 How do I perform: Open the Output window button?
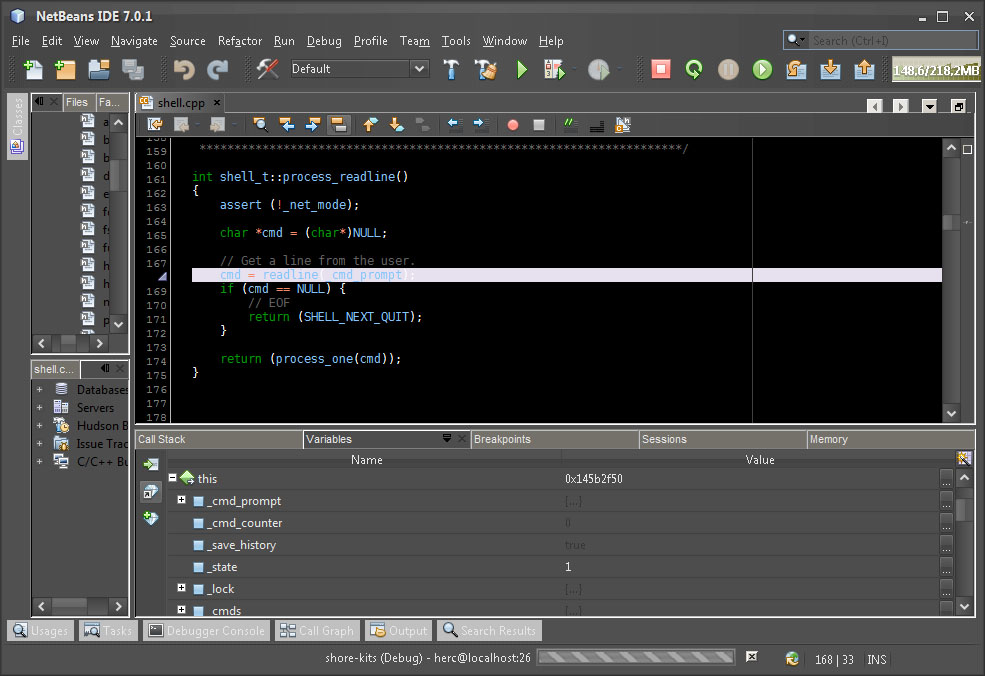[399, 630]
